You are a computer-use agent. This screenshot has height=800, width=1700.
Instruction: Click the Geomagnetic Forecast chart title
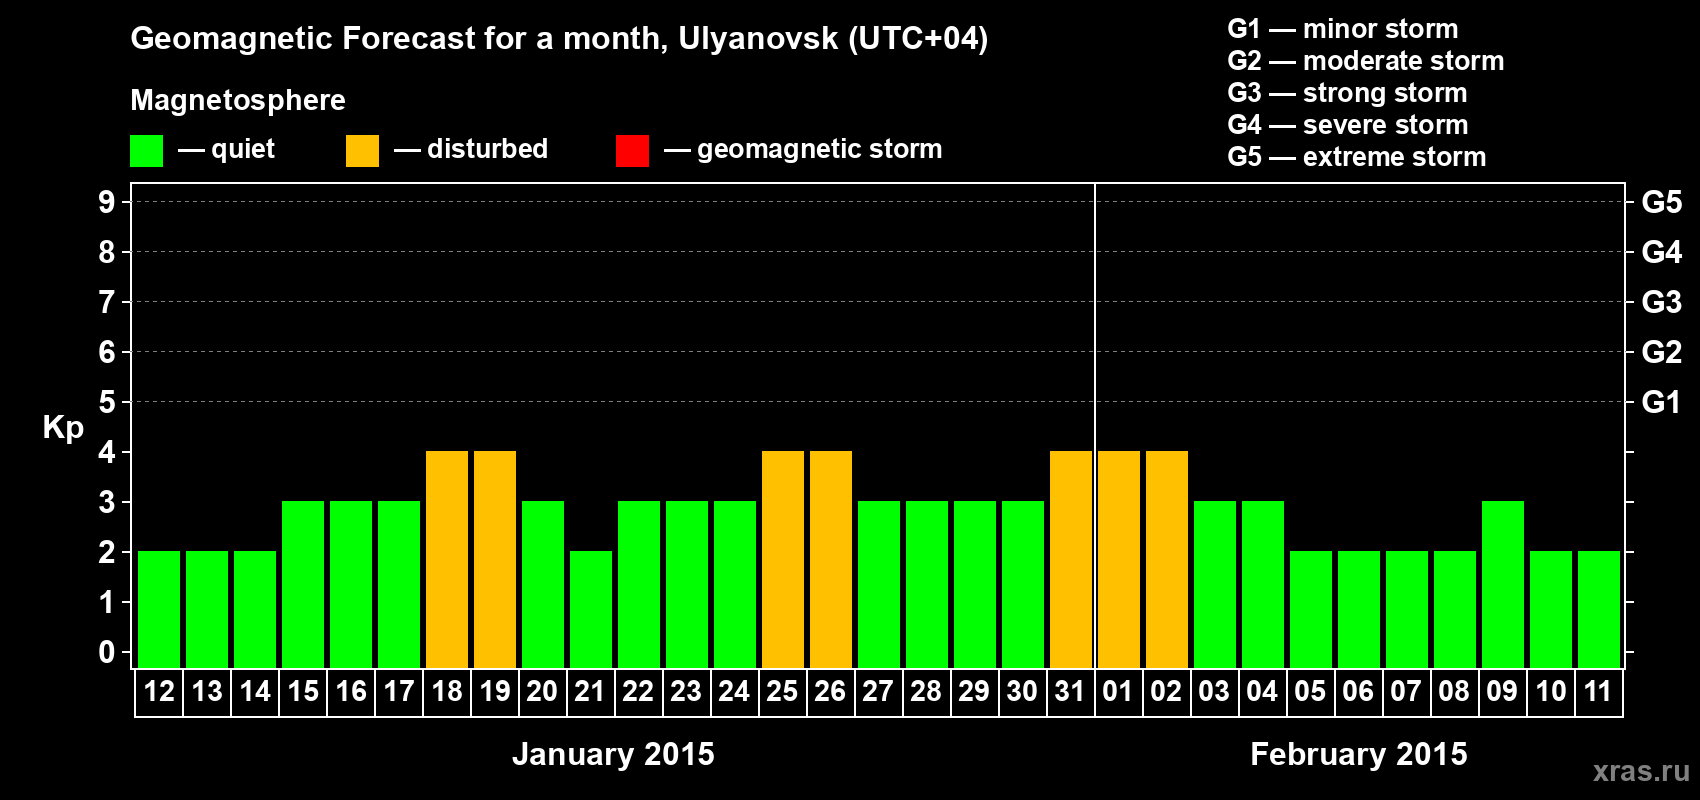point(559,39)
